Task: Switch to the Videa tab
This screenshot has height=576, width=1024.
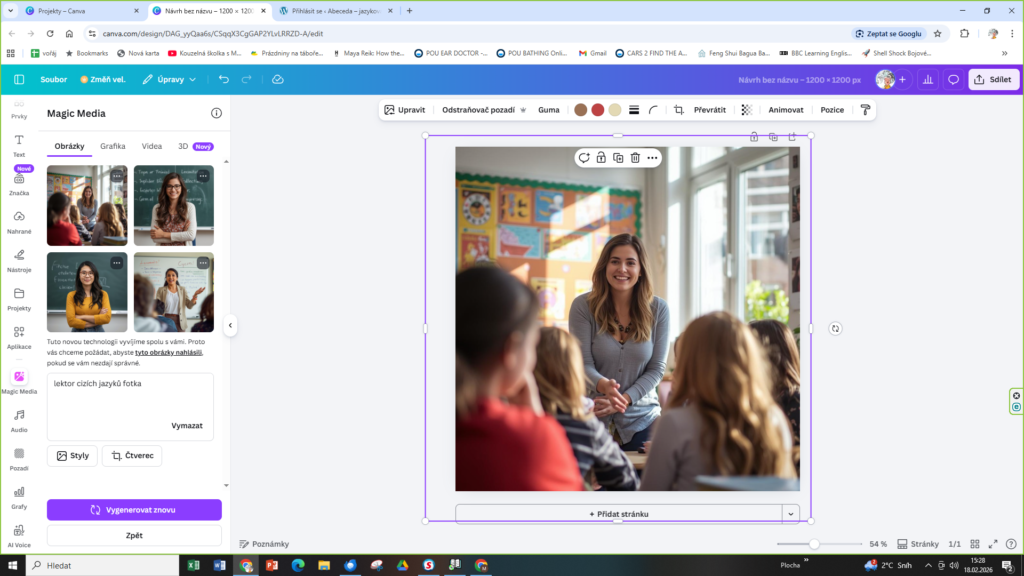Action: (x=152, y=146)
